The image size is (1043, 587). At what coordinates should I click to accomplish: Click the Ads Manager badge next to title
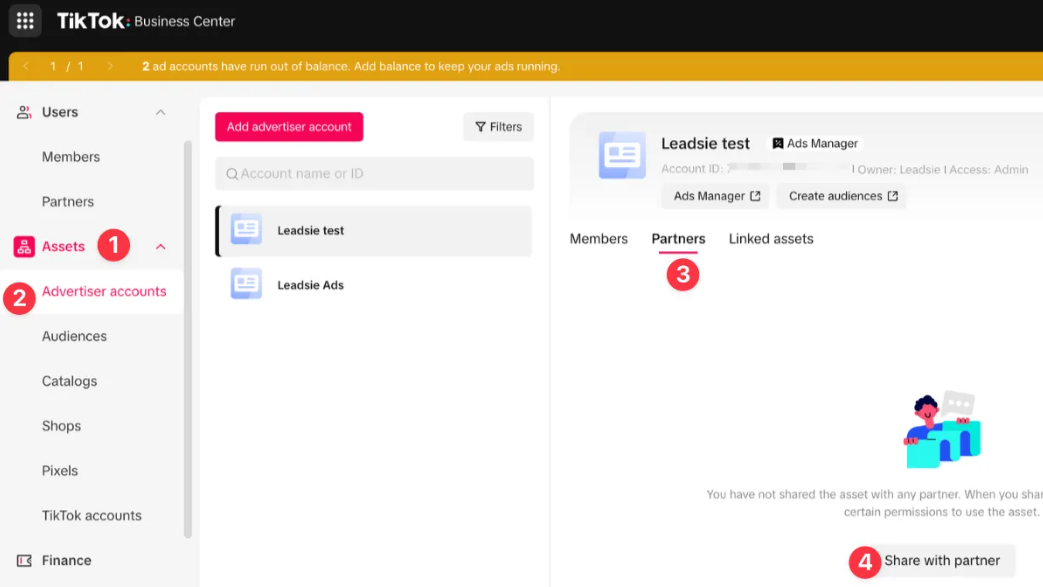pos(815,143)
